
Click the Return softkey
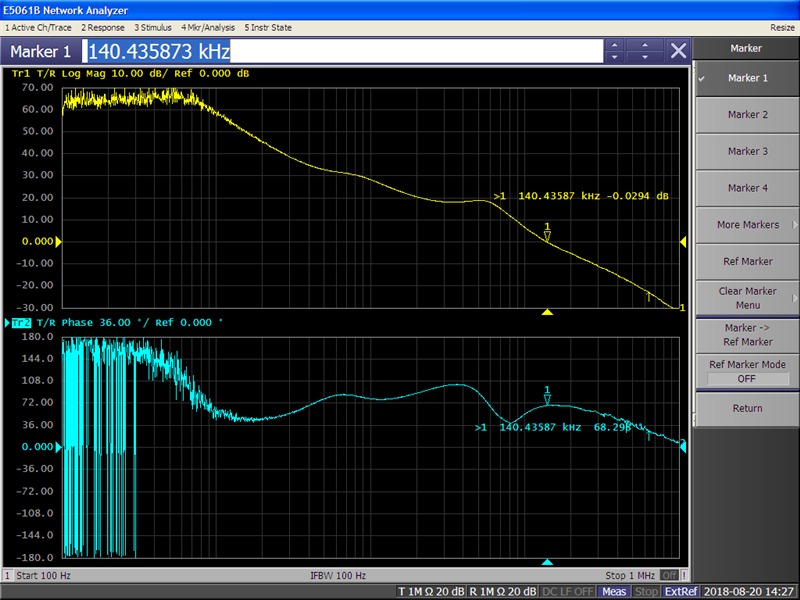(747, 409)
